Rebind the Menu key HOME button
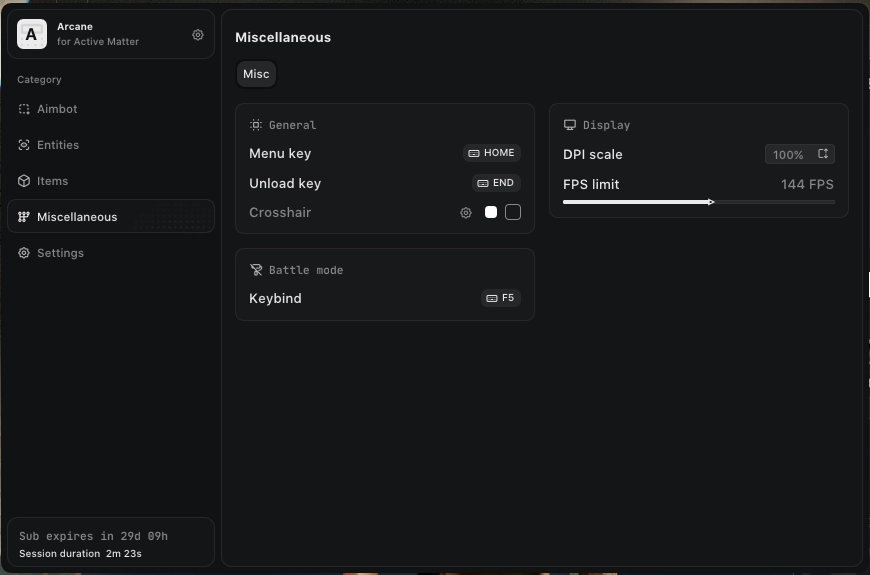Screen dimensions: 870x575 coord(492,153)
